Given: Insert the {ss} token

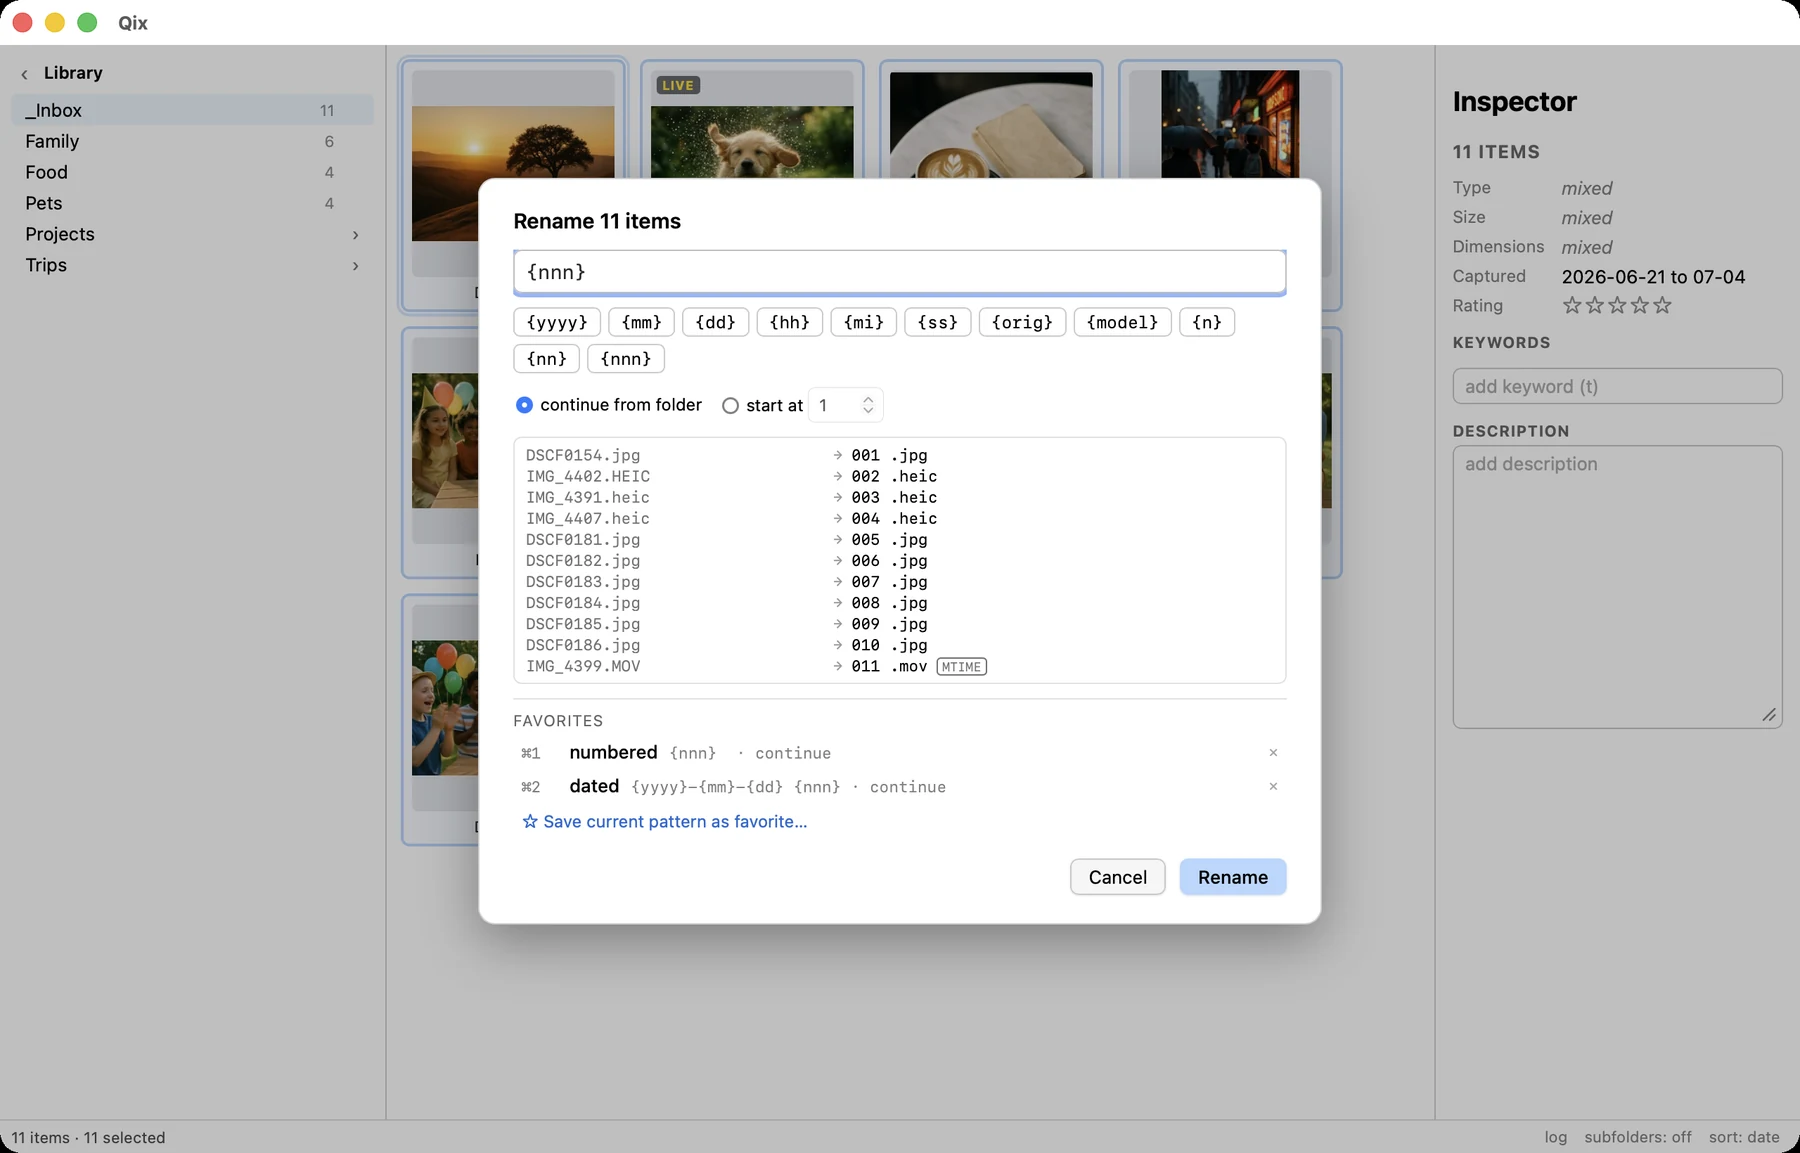Looking at the screenshot, I should (x=937, y=322).
